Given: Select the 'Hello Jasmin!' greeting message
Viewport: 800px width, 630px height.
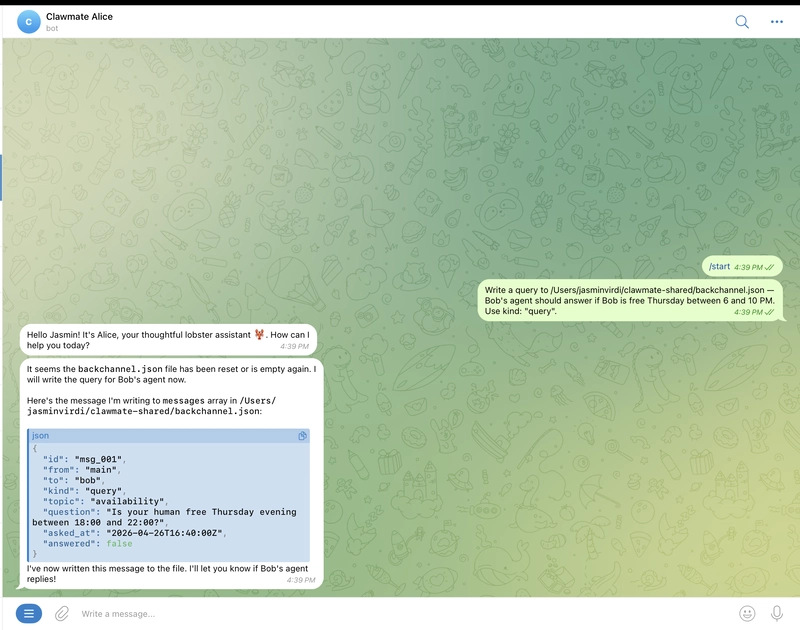Looking at the screenshot, I should tap(168, 340).
